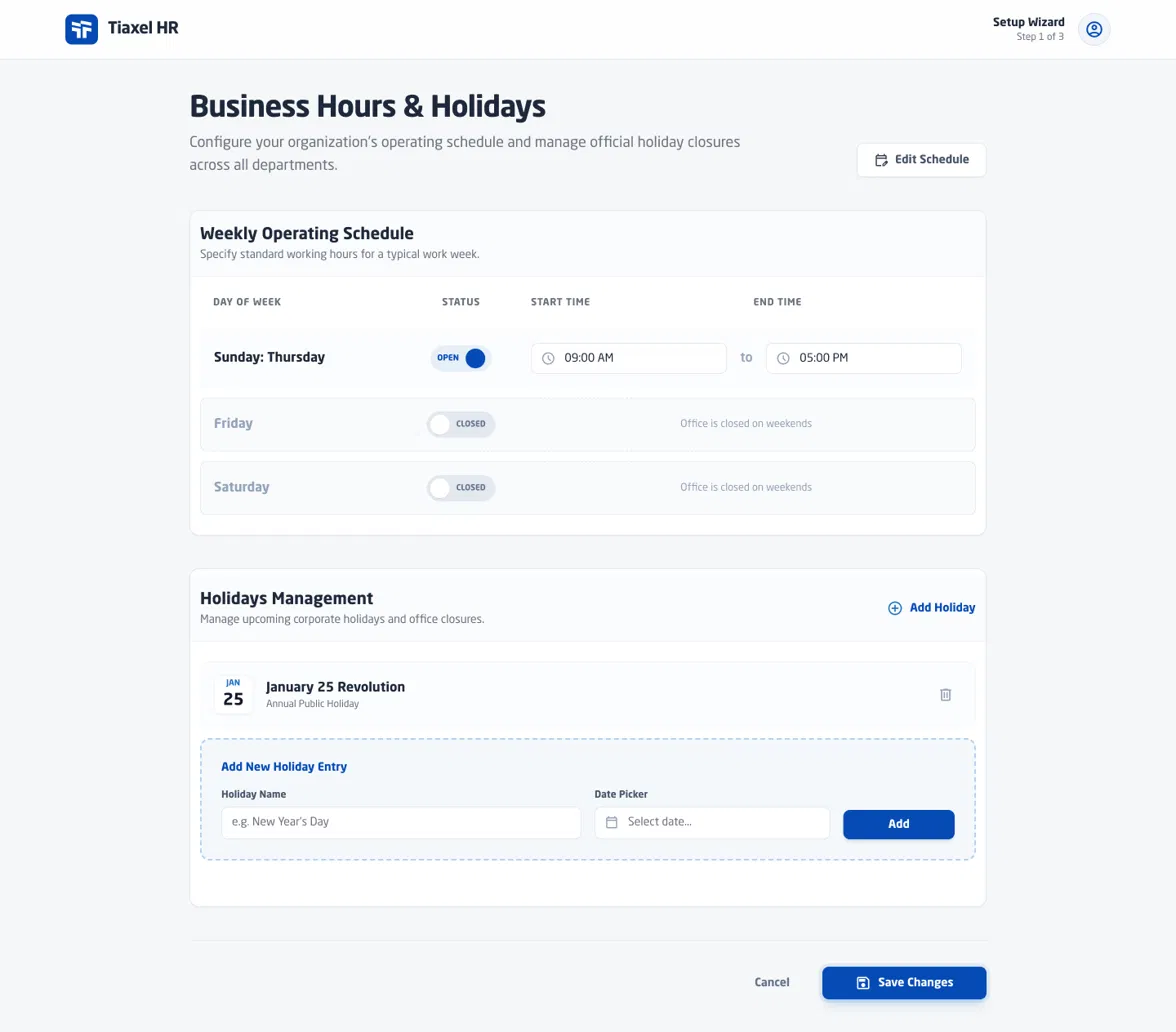1176x1032 pixels.
Task: Click the Holidays Management heading
Action: tap(286, 598)
